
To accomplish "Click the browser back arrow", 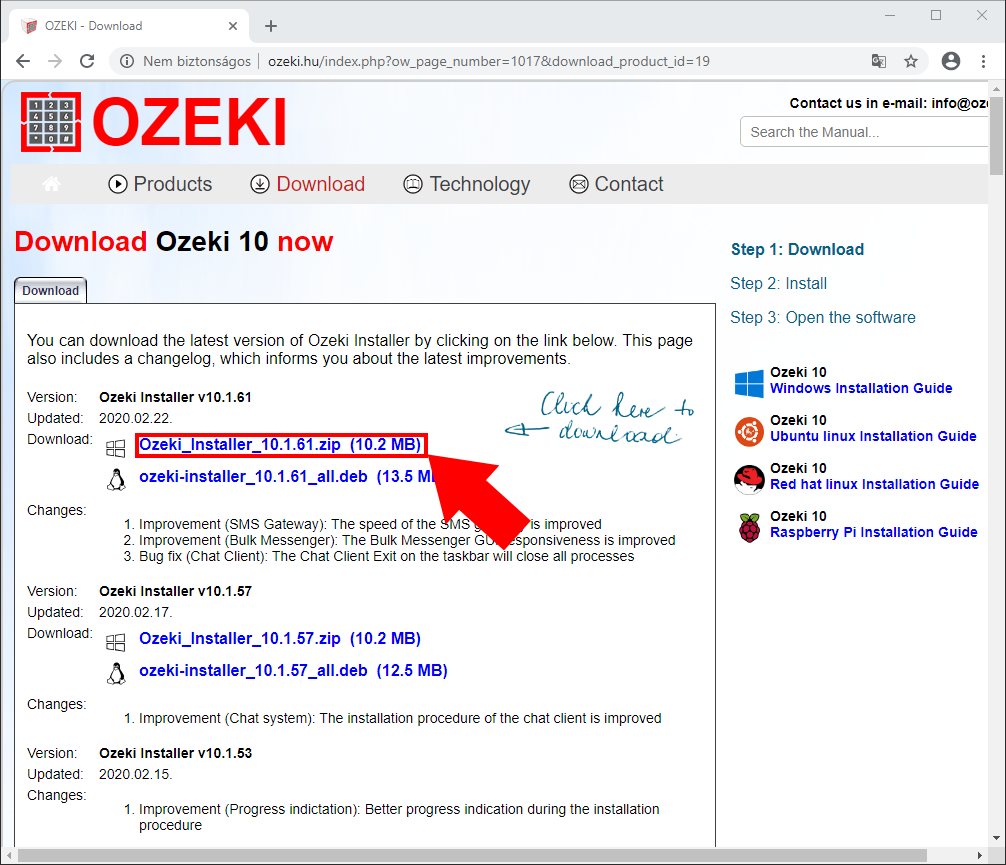I will tap(23, 61).
